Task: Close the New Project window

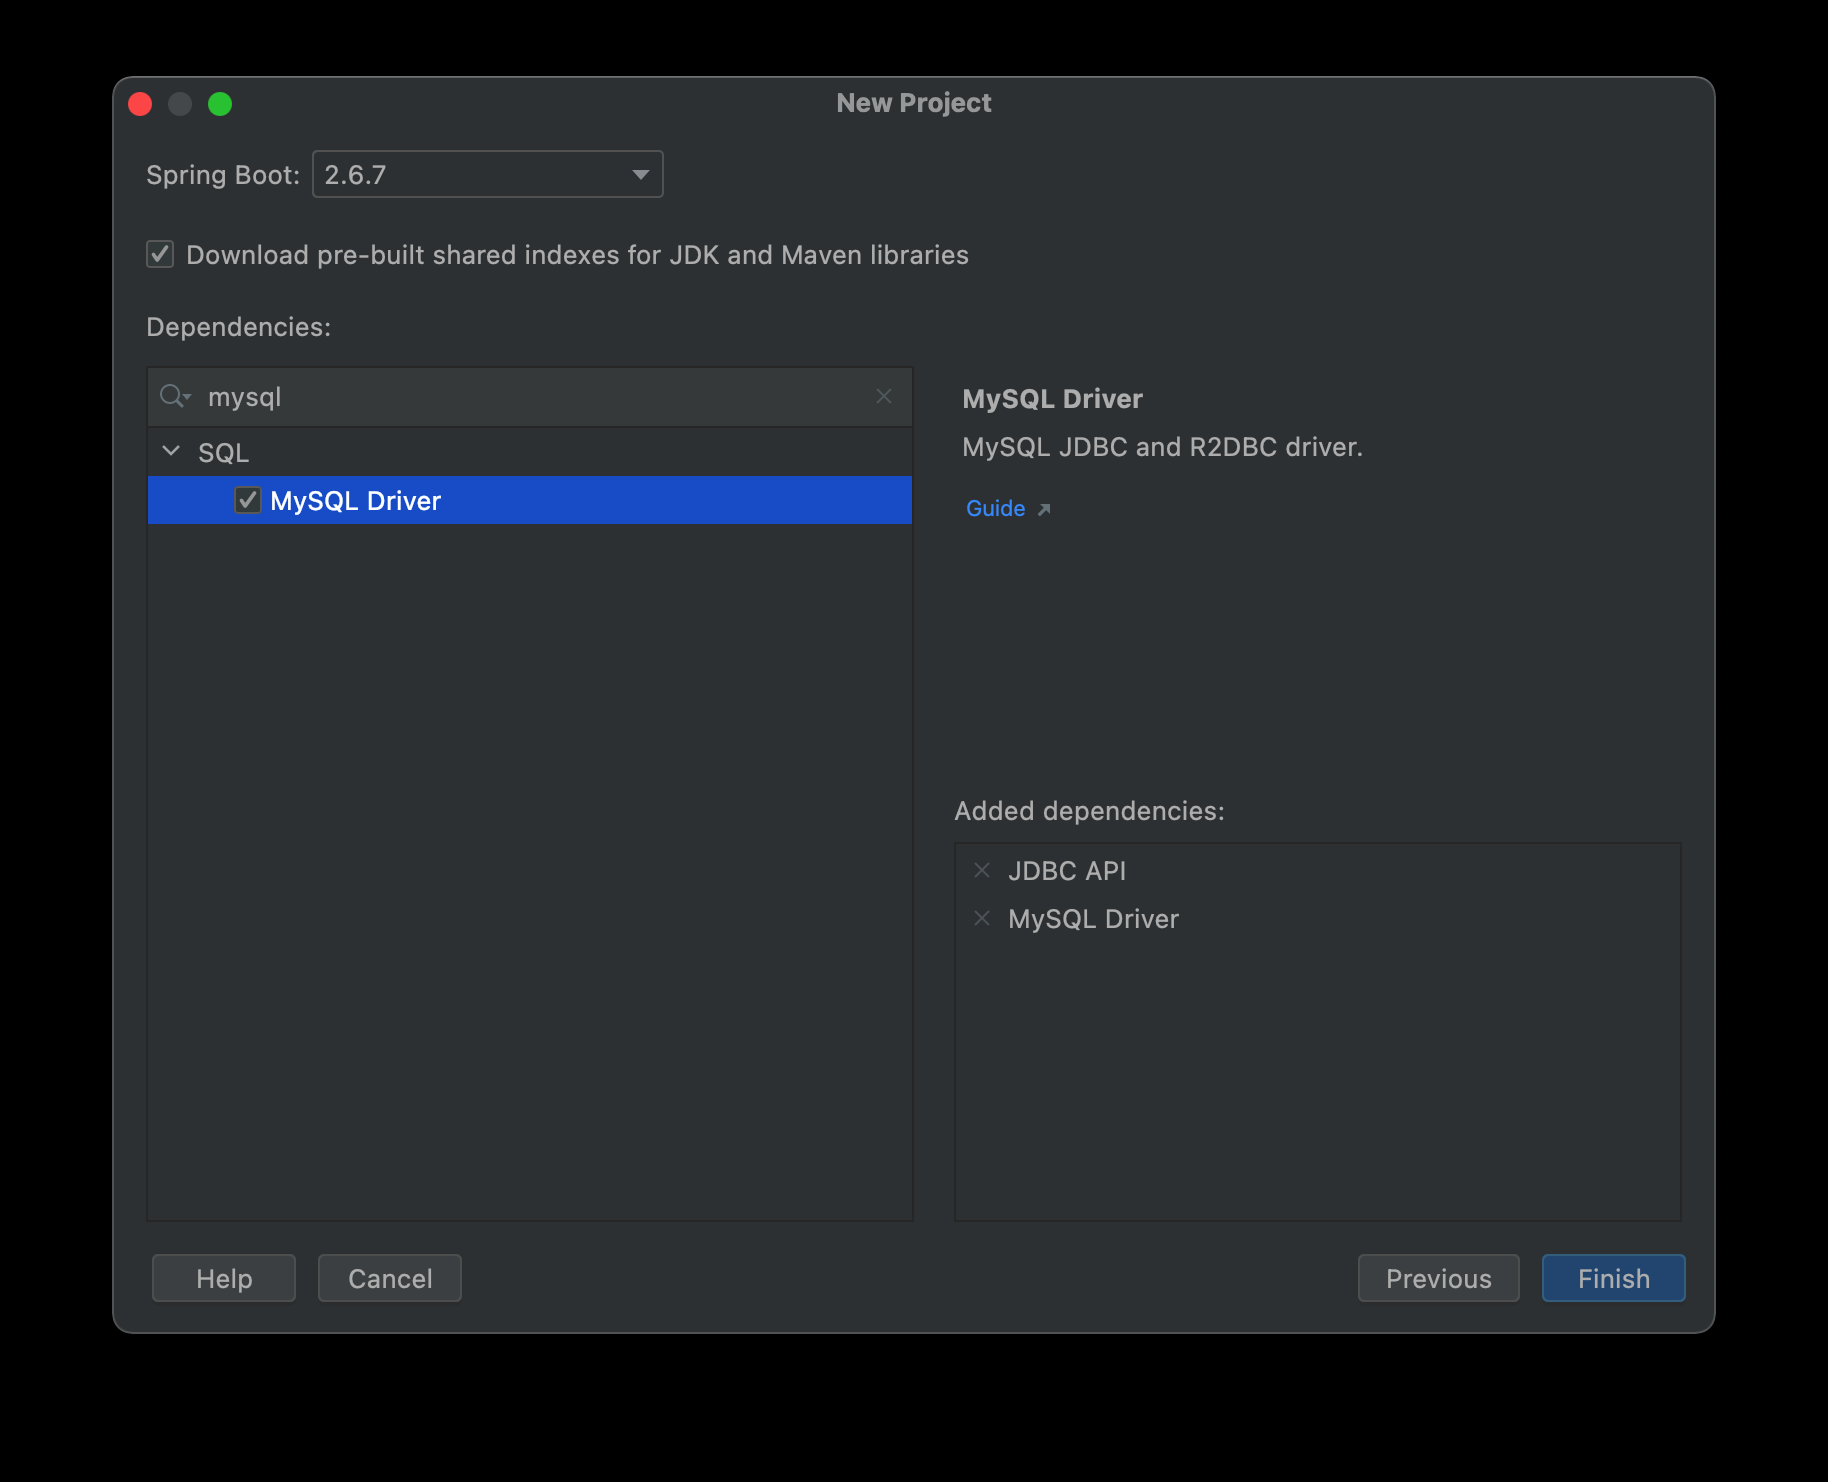Action: (141, 104)
